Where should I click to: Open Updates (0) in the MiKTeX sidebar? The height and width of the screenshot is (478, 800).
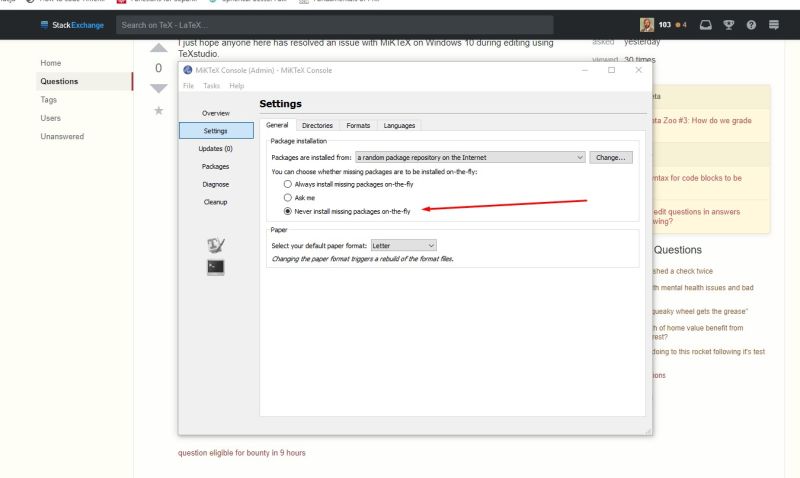(216, 148)
